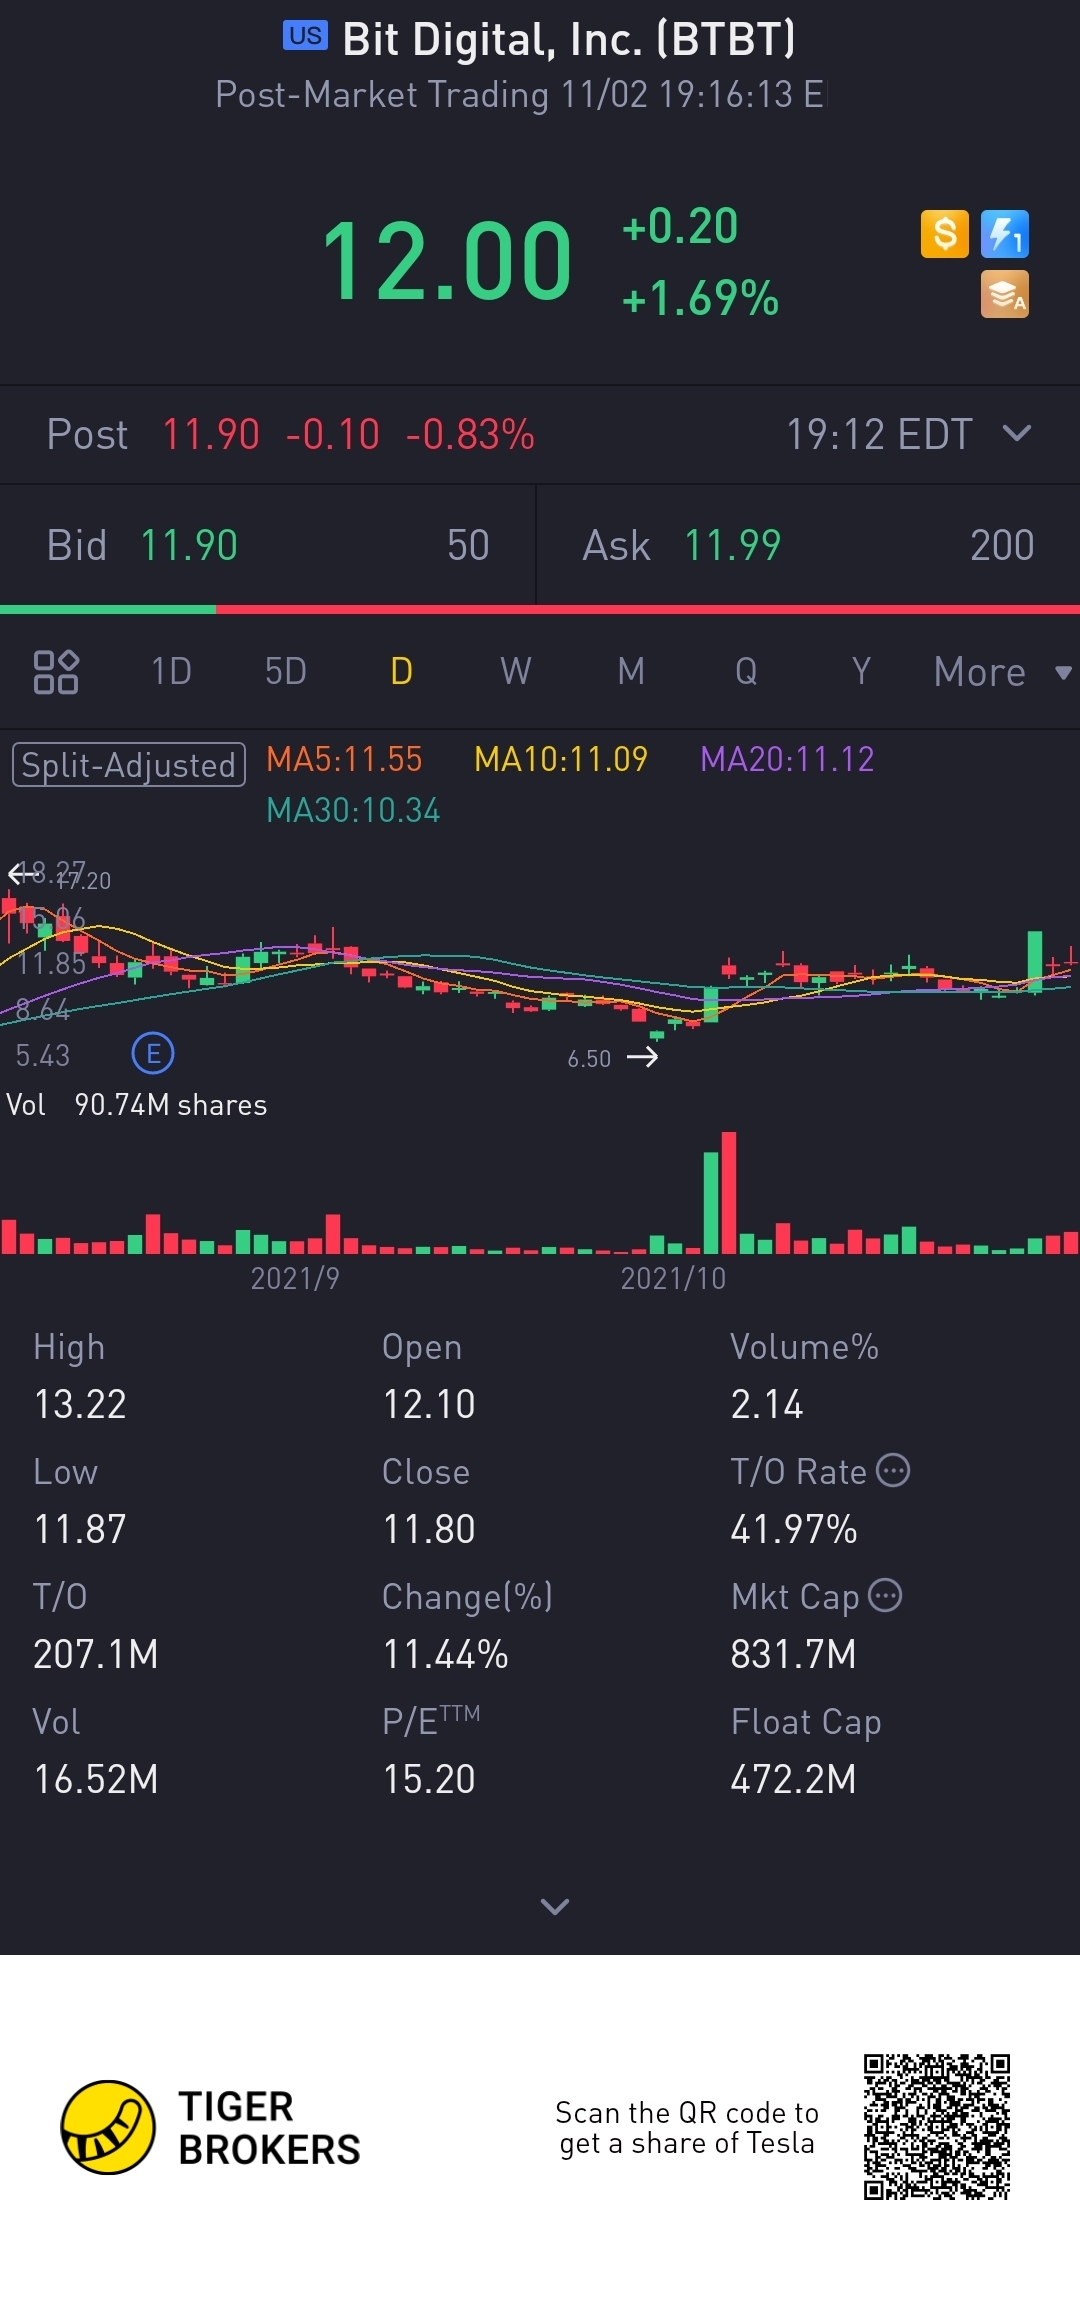Tap the tall green candlestick near chart end
Image resolution: width=1080 pixels, height=2300 pixels.
pos(1035,961)
